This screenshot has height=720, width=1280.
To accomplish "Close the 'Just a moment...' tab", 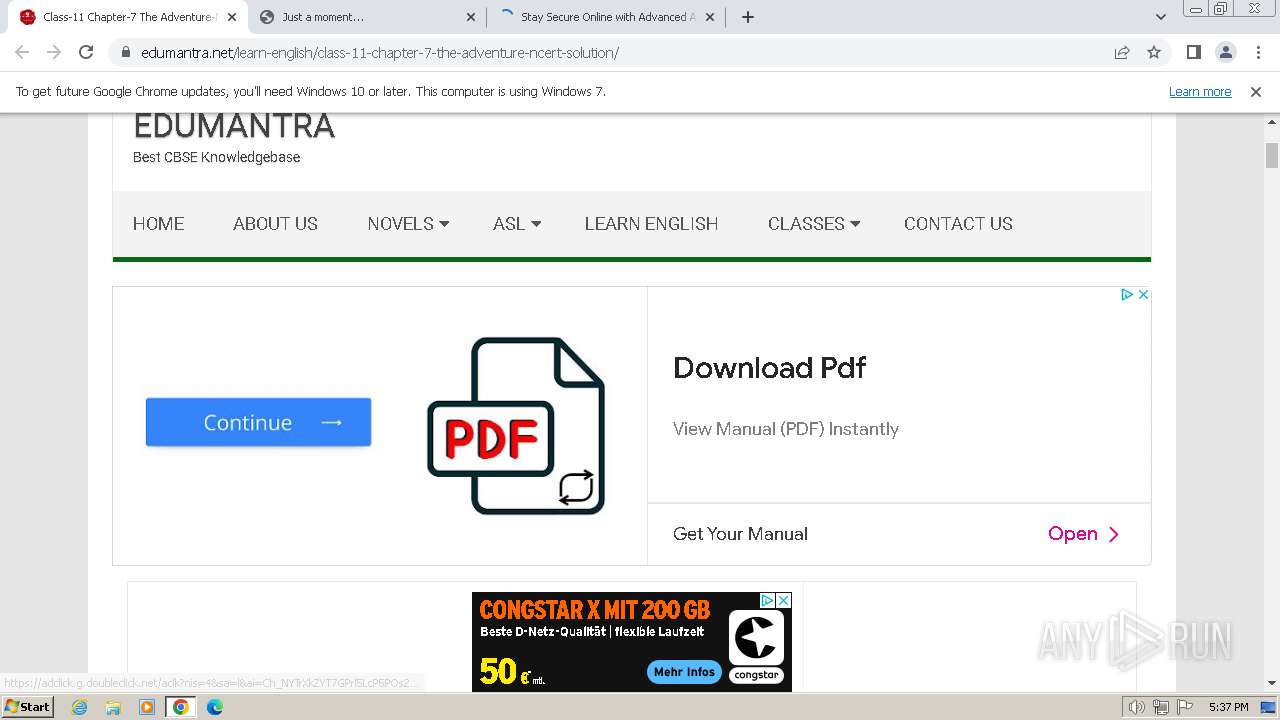I will (x=471, y=17).
